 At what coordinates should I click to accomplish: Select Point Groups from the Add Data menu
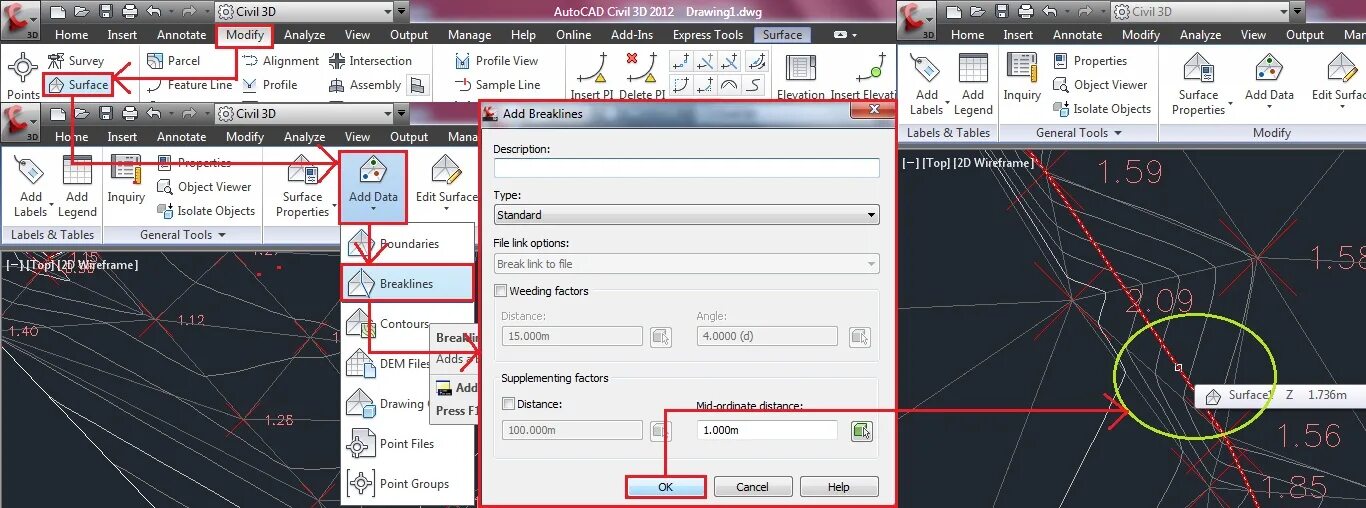coord(407,484)
